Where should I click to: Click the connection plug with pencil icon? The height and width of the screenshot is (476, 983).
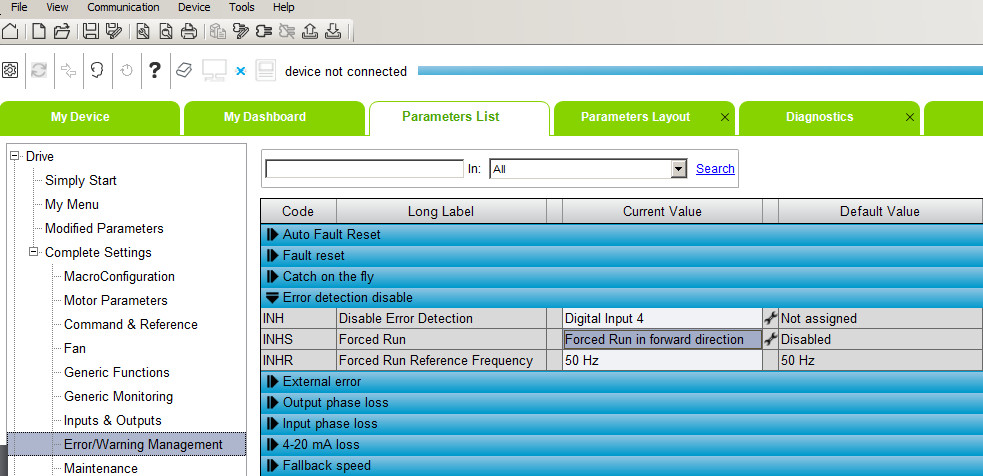click(x=241, y=31)
